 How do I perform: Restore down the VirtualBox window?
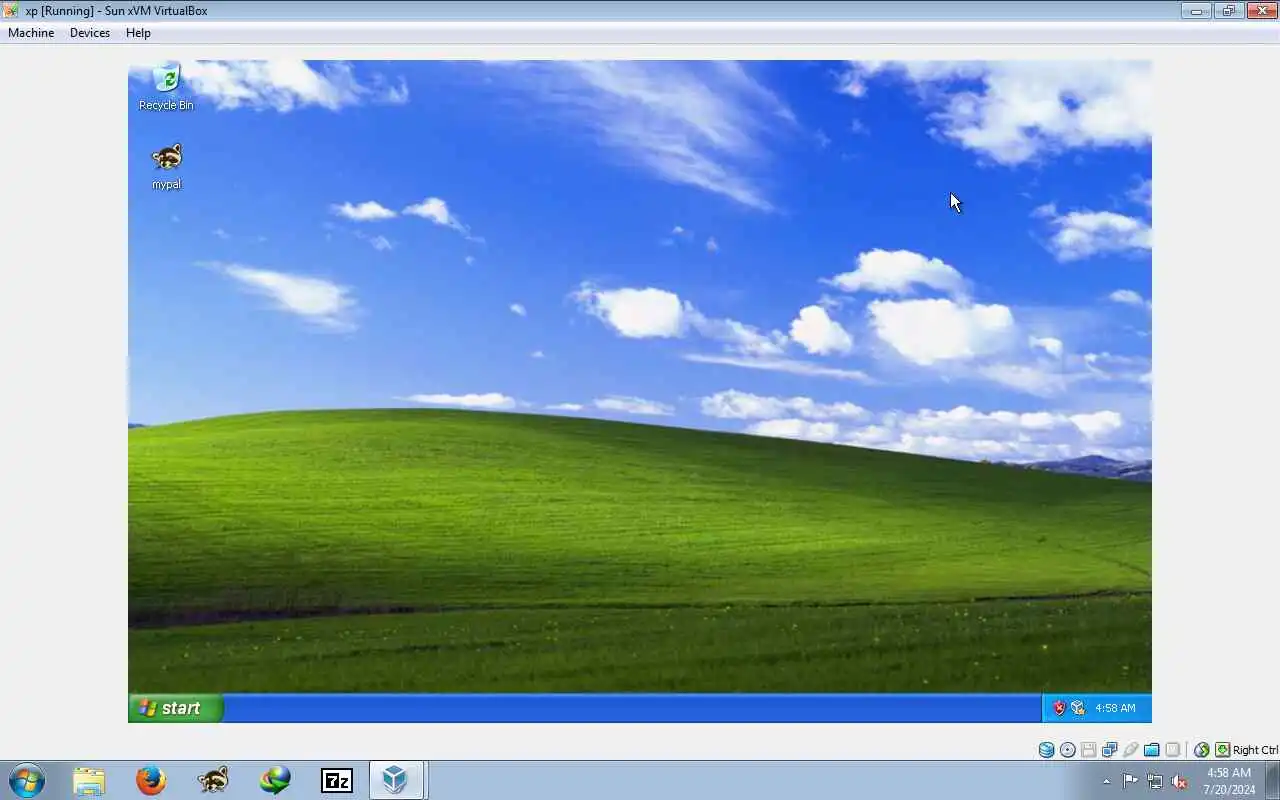pyautogui.click(x=1229, y=11)
